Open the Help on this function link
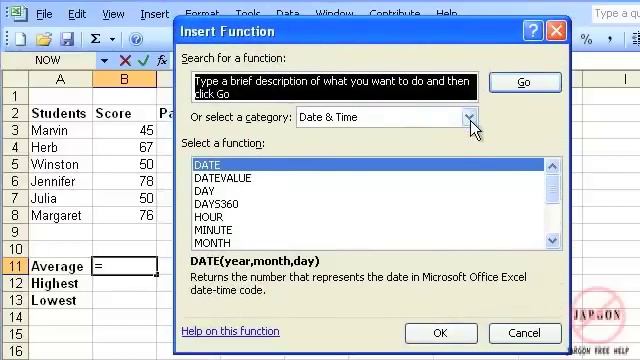Viewport: 640px width, 360px height. tap(231, 331)
